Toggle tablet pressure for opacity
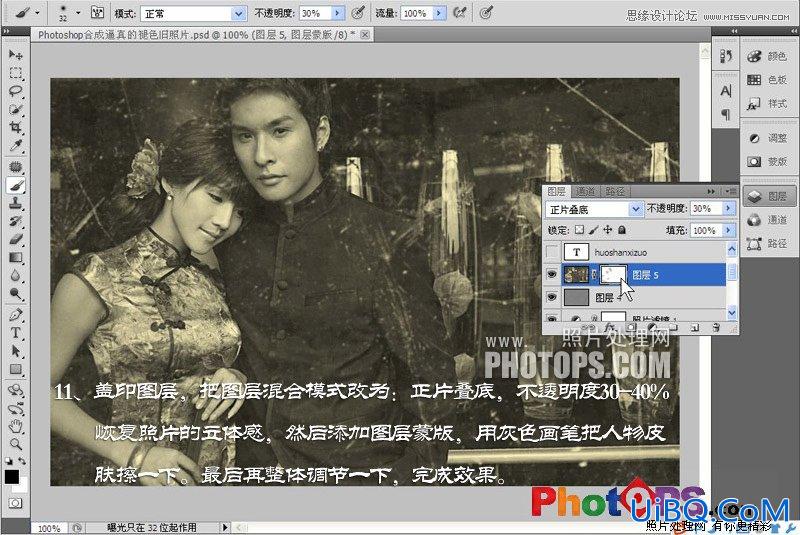 point(358,13)
